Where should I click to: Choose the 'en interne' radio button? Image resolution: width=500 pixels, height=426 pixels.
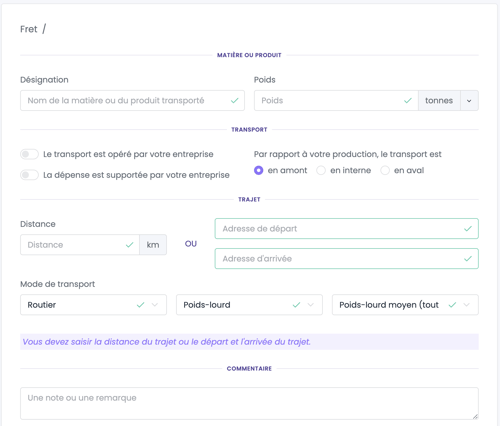point(321,170)
